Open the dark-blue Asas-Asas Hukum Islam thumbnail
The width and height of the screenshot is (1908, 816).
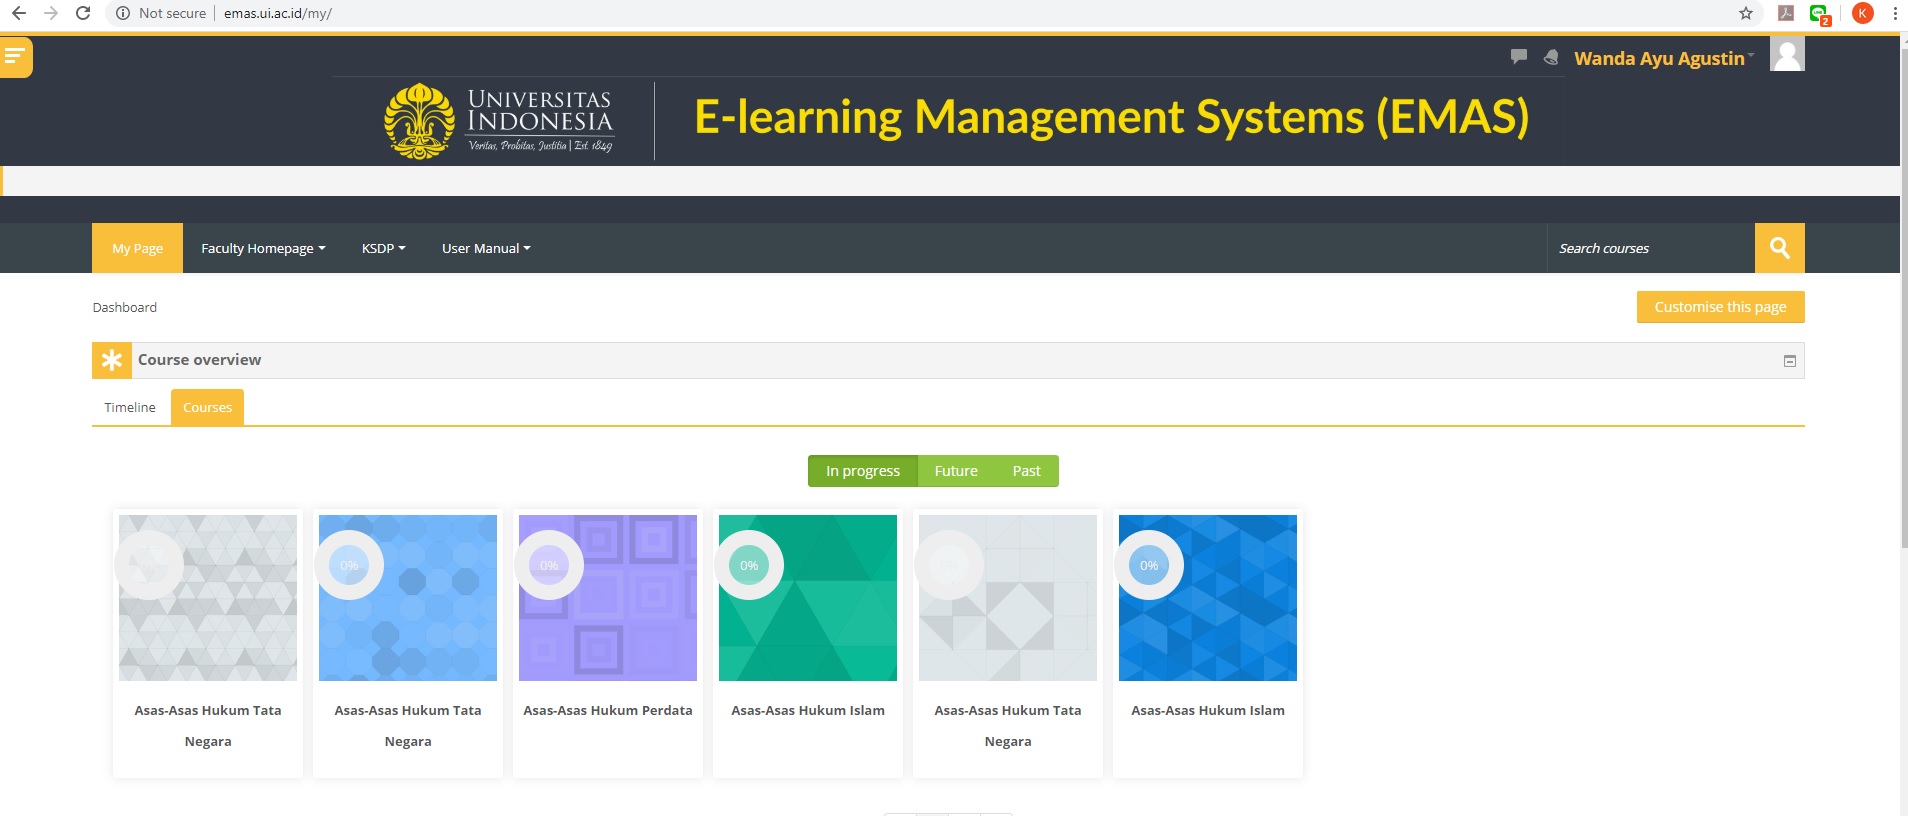(x=1208, y=598)
